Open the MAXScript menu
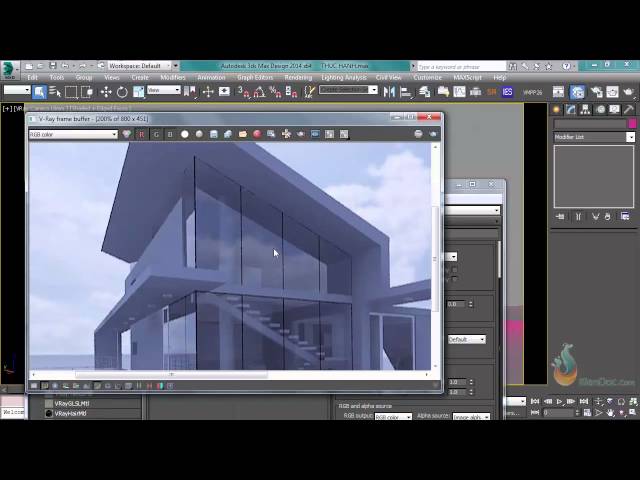The image size is (640, 480). 467,77
